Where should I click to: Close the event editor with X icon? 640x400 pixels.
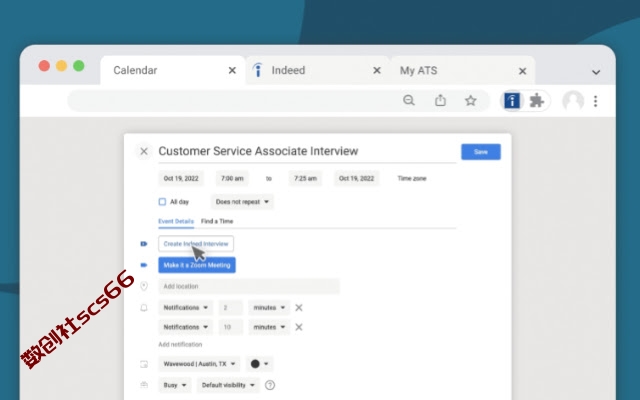144,151
